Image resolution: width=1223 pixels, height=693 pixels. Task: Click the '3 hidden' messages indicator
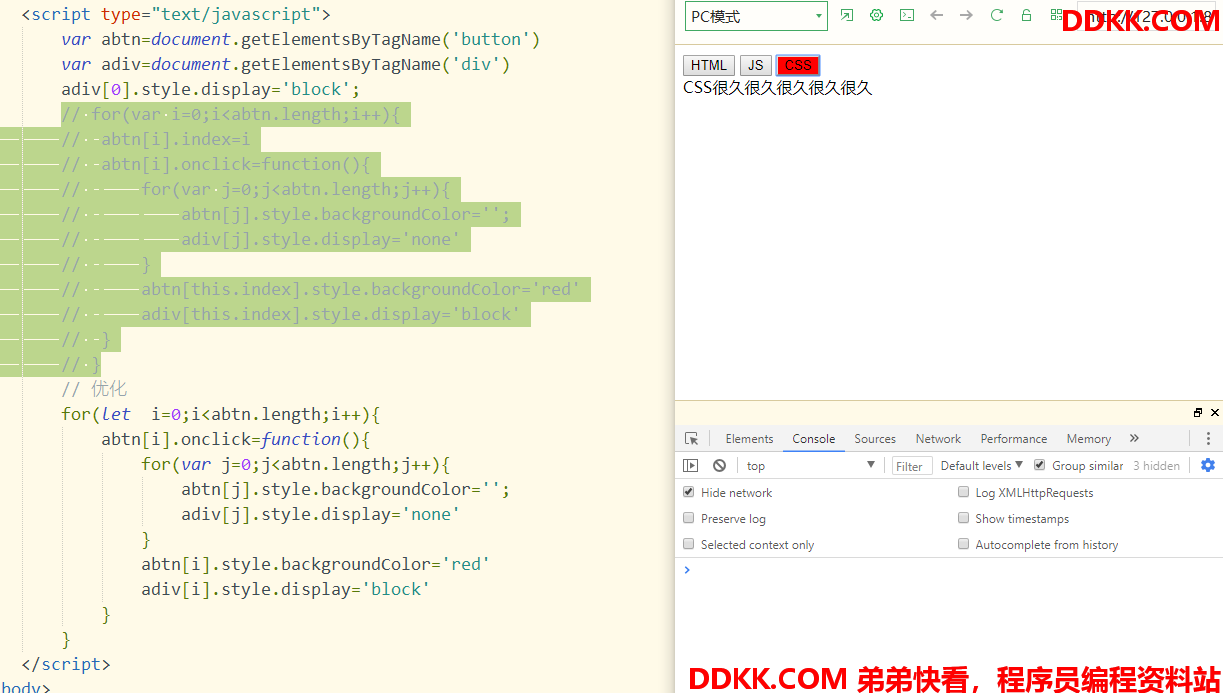1156,466
